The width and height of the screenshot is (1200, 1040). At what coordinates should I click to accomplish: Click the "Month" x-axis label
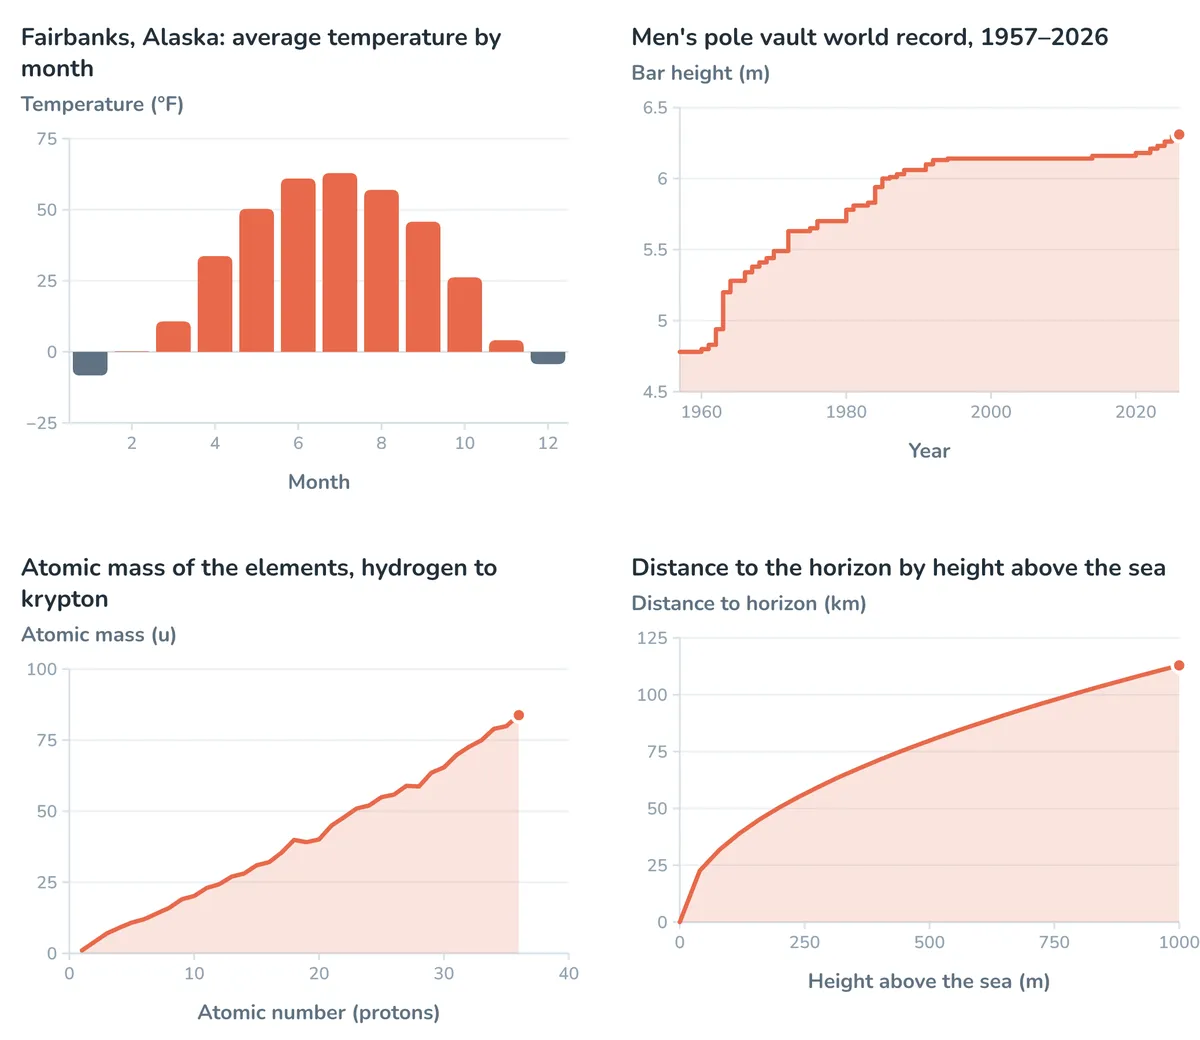coord(319,482)
